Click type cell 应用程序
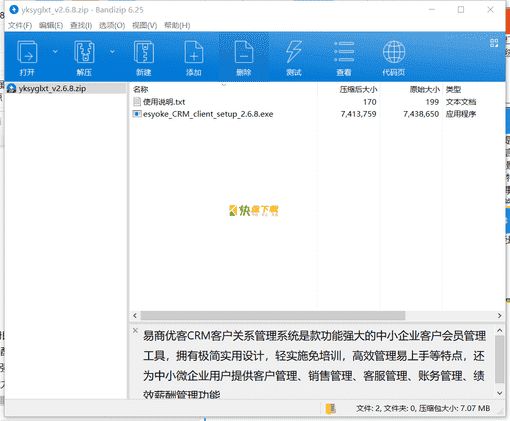This screenshot has width=510, height=421. (461, 114)
